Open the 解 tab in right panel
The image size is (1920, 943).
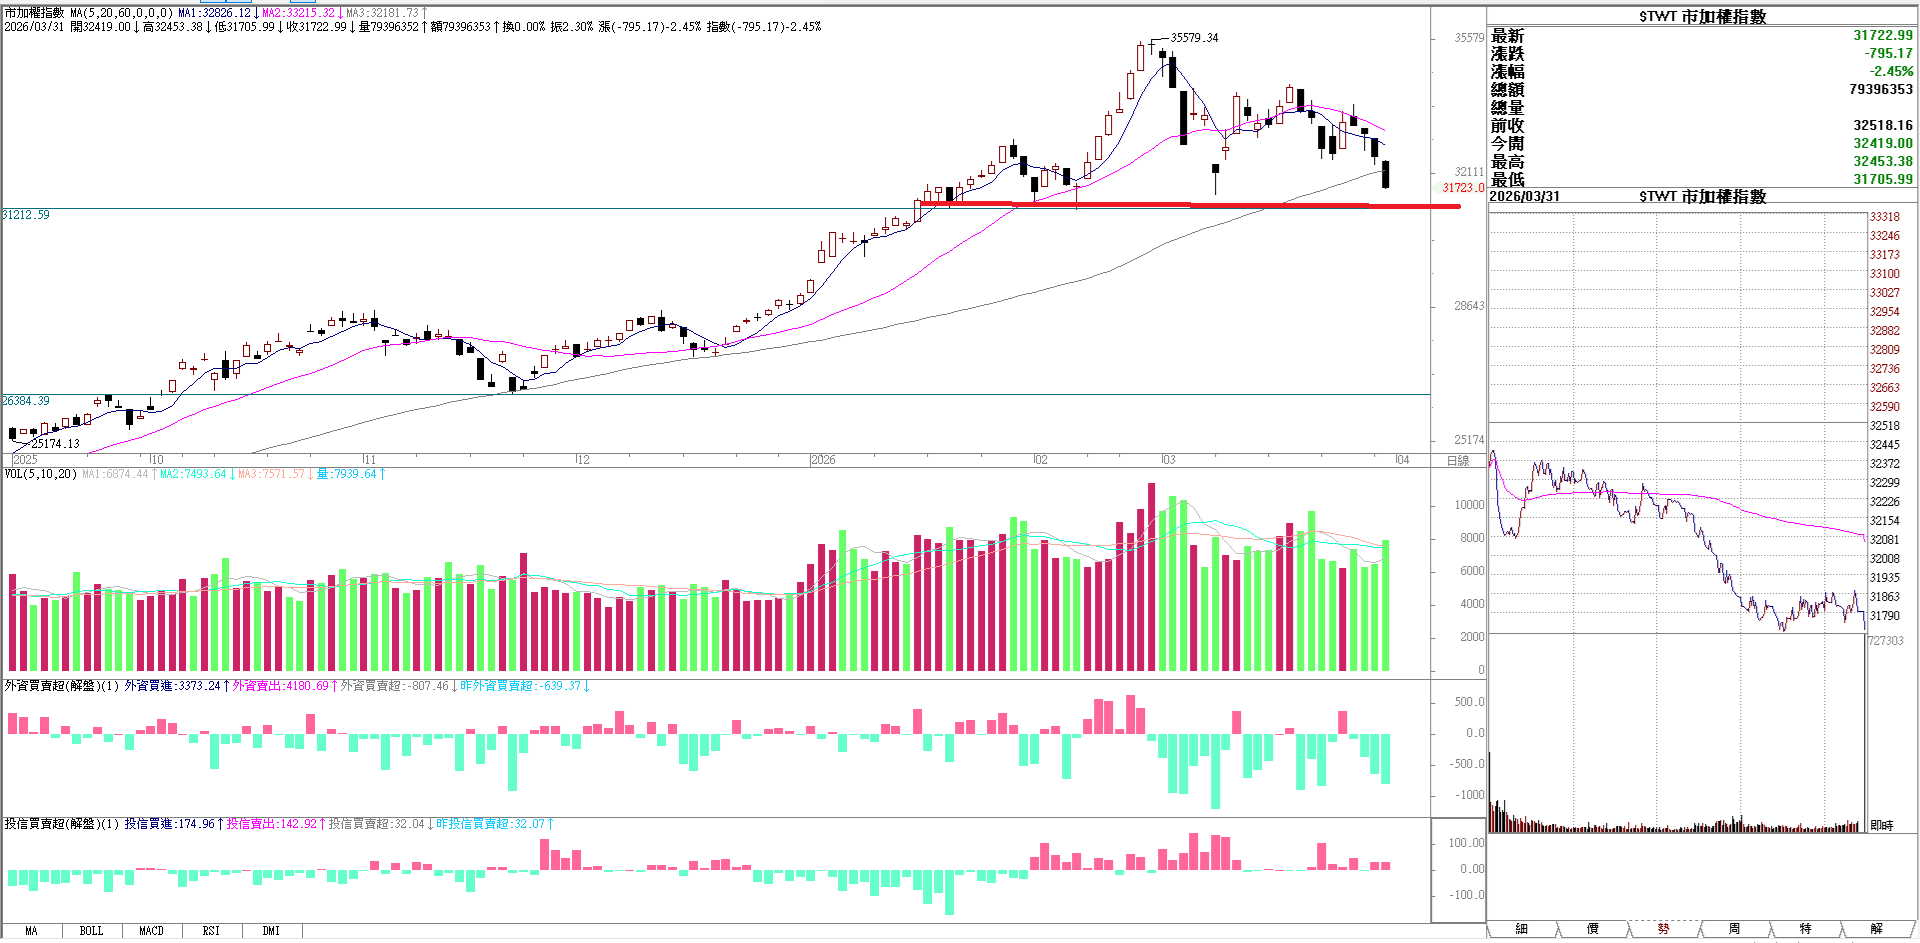(1876, 929)
